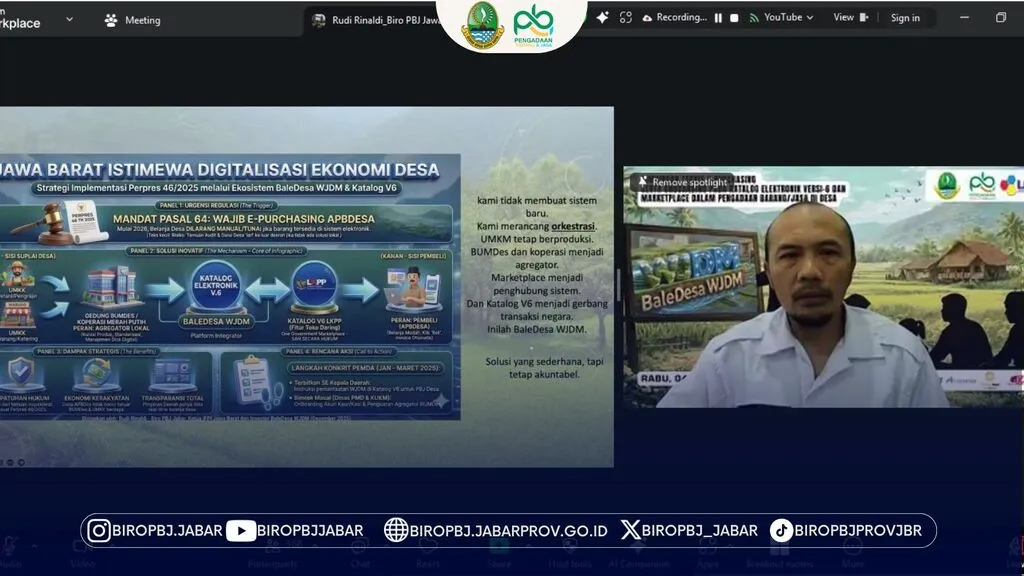
Task: Open Host tools in the bottom toolbar
Action: 568,563
